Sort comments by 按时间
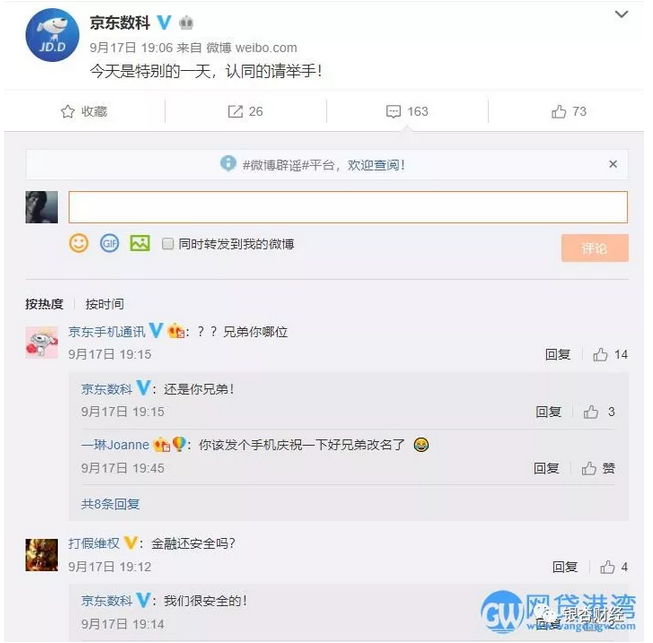Screen dimensions: 653x643 point(105,304)
